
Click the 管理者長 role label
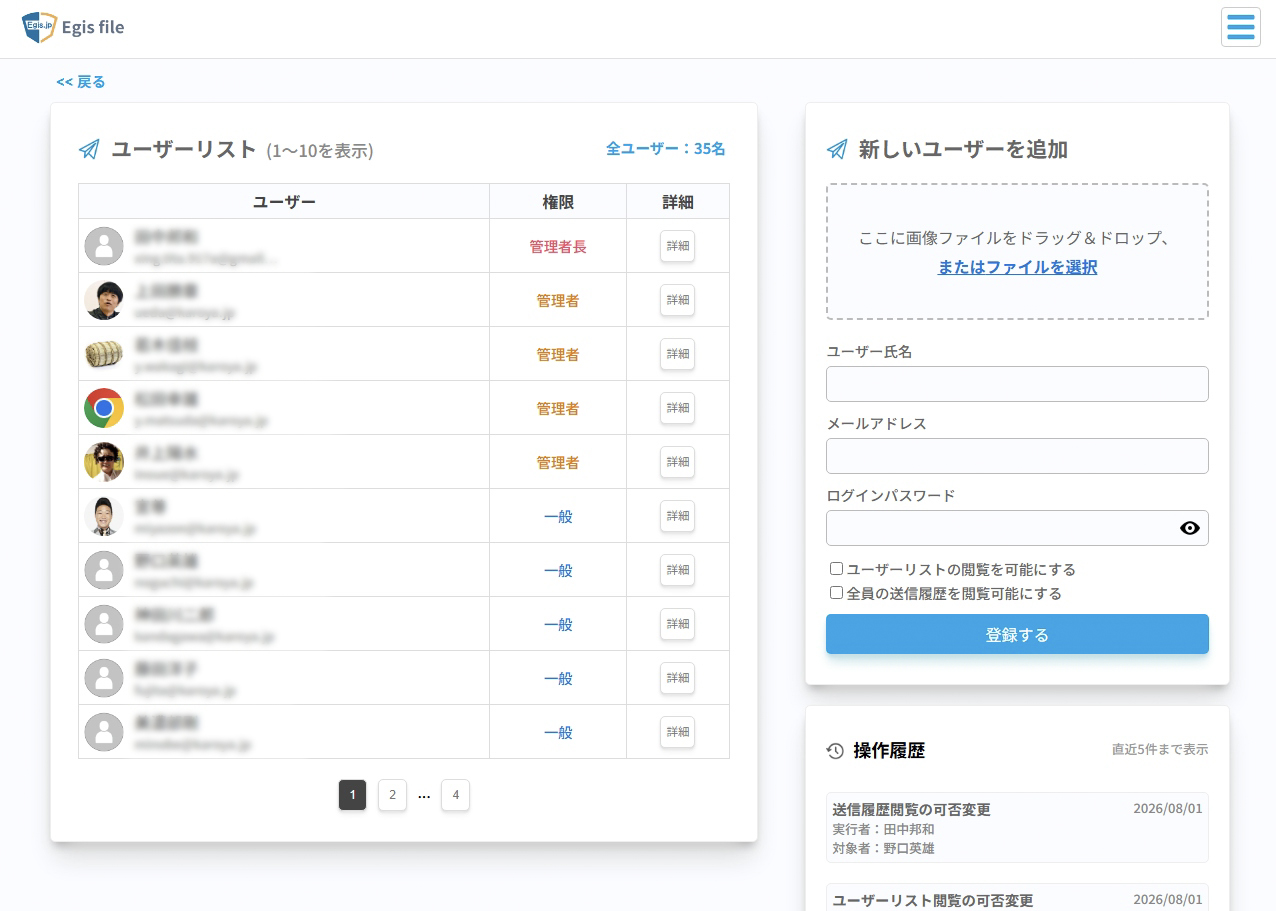[x=558, y=246]
